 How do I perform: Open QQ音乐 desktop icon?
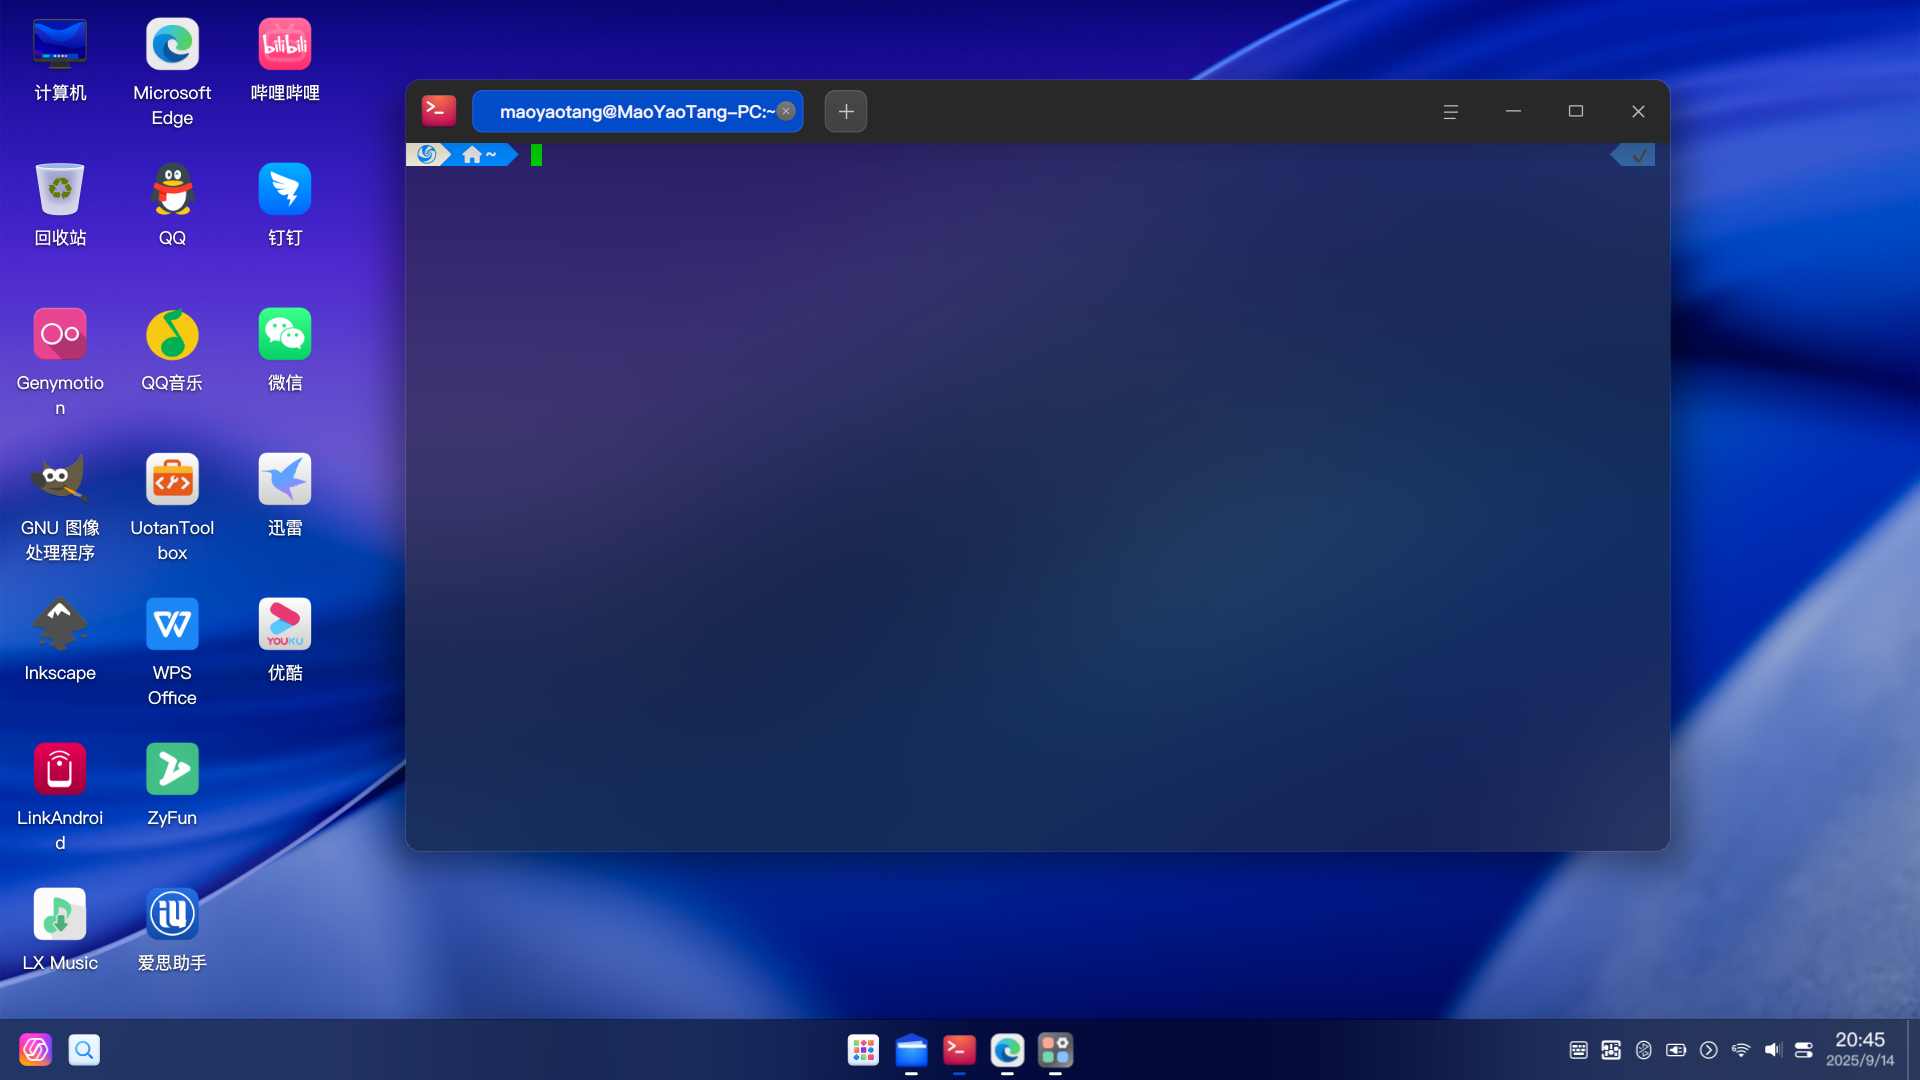172,350
